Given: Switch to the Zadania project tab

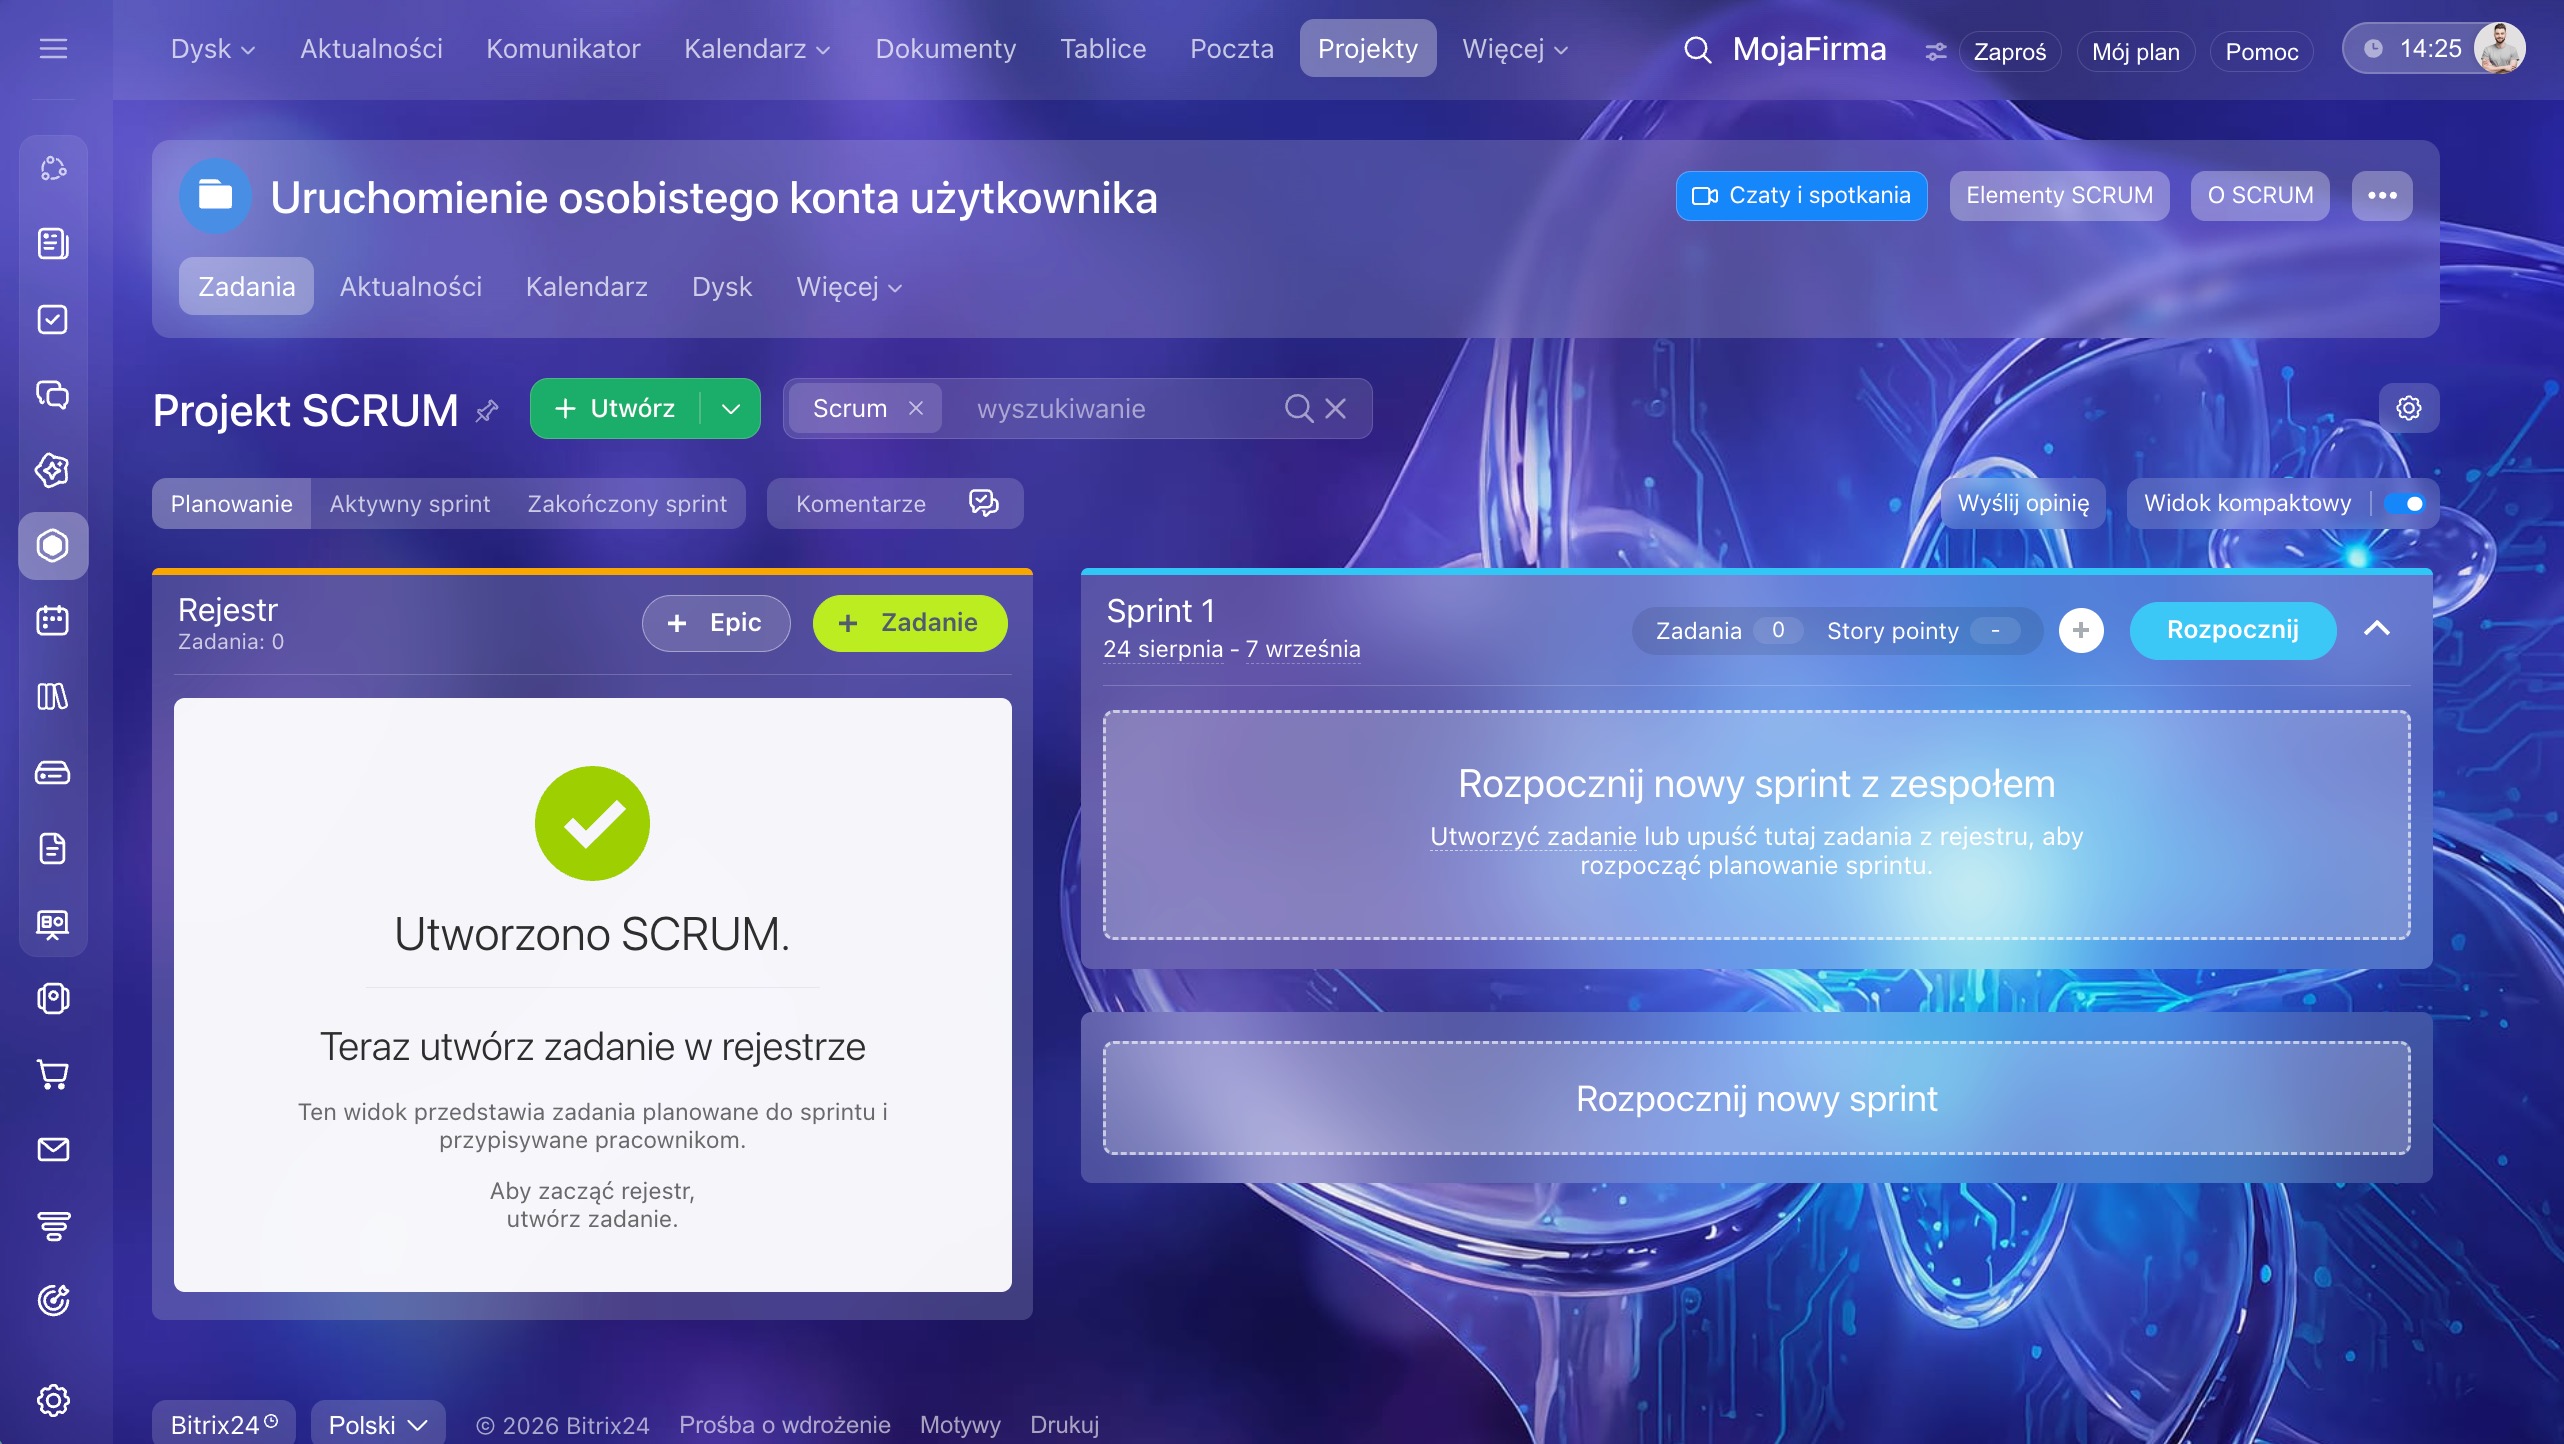Looking at the screenshot, I should (246, 287).
